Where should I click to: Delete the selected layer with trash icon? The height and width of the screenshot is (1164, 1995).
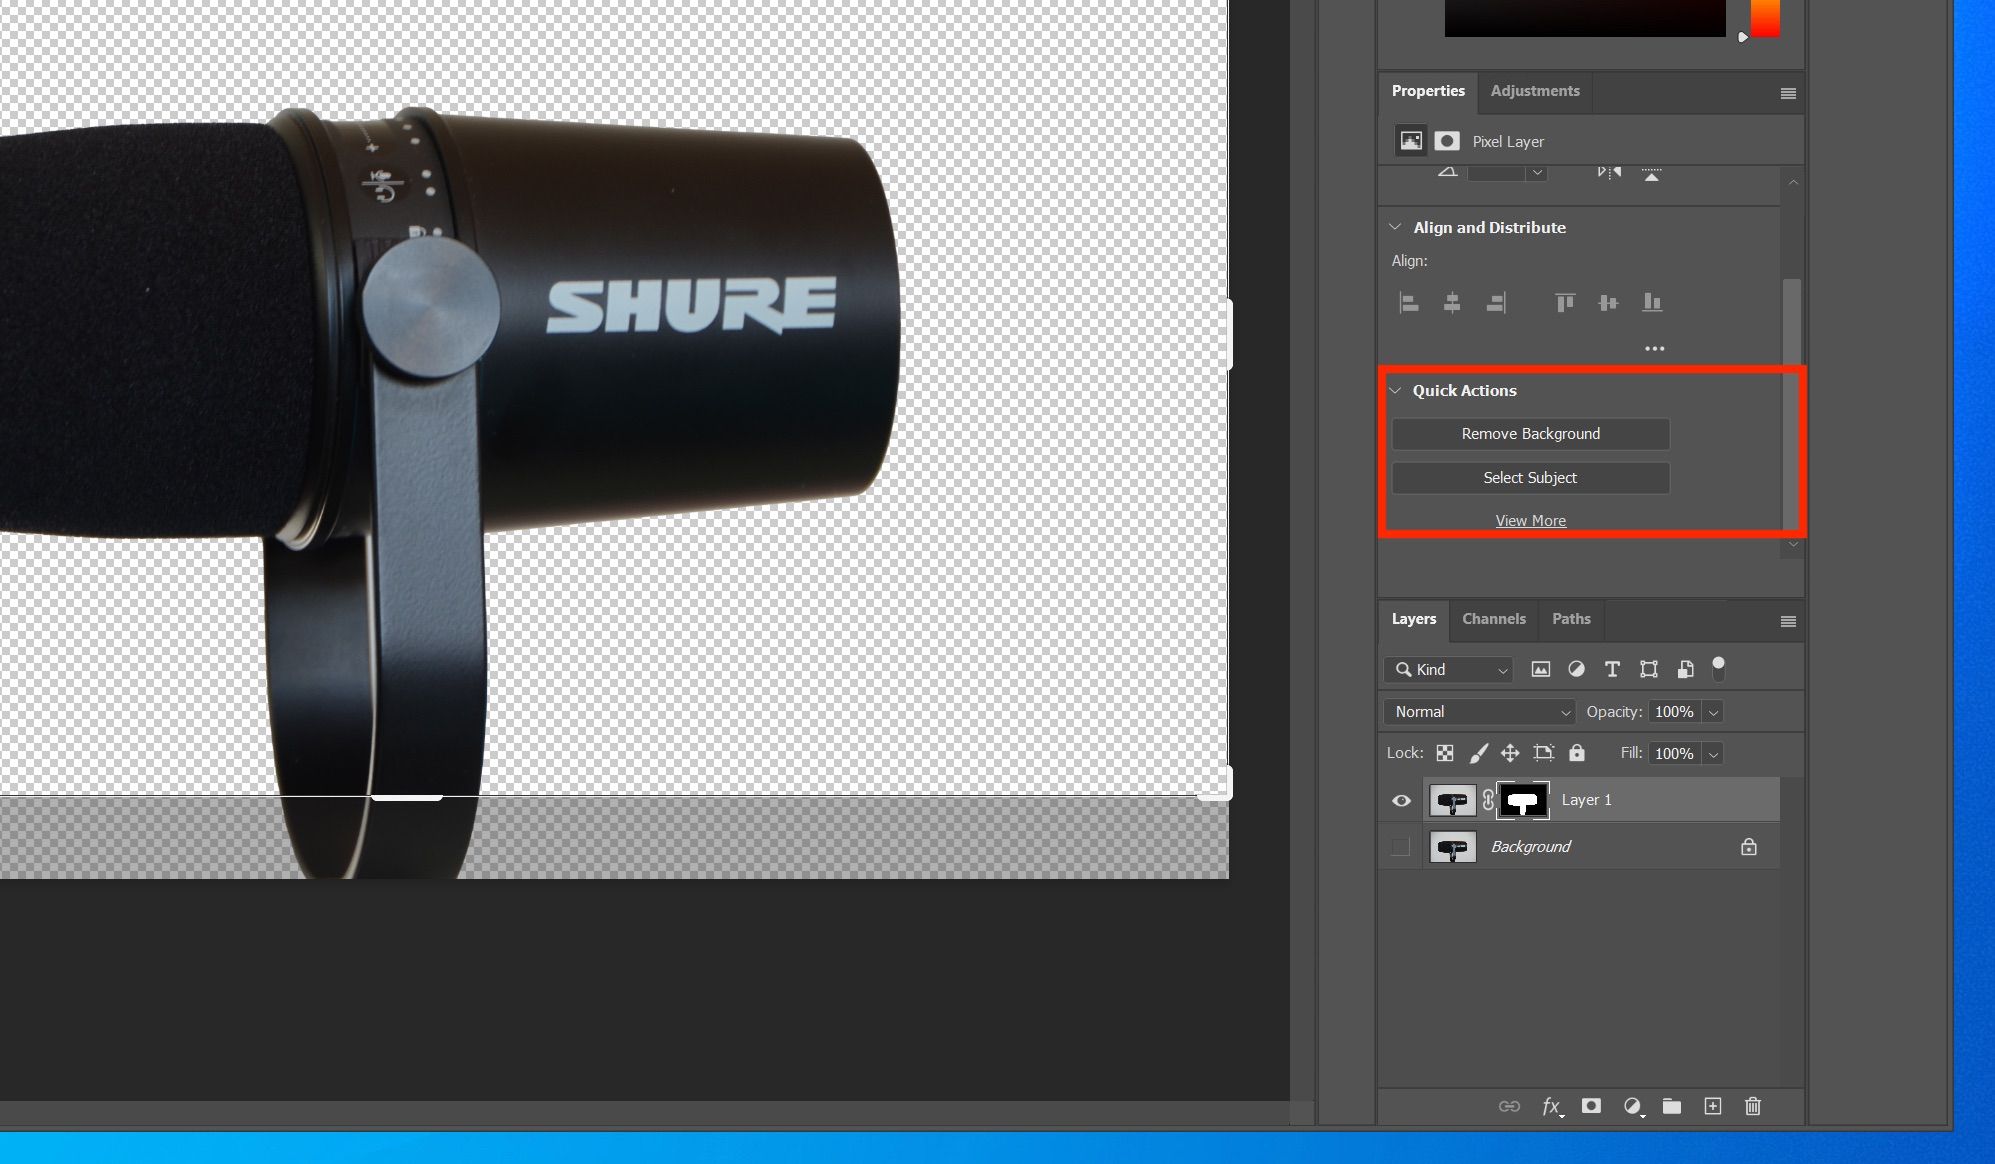click(x=1753, y=1106)
